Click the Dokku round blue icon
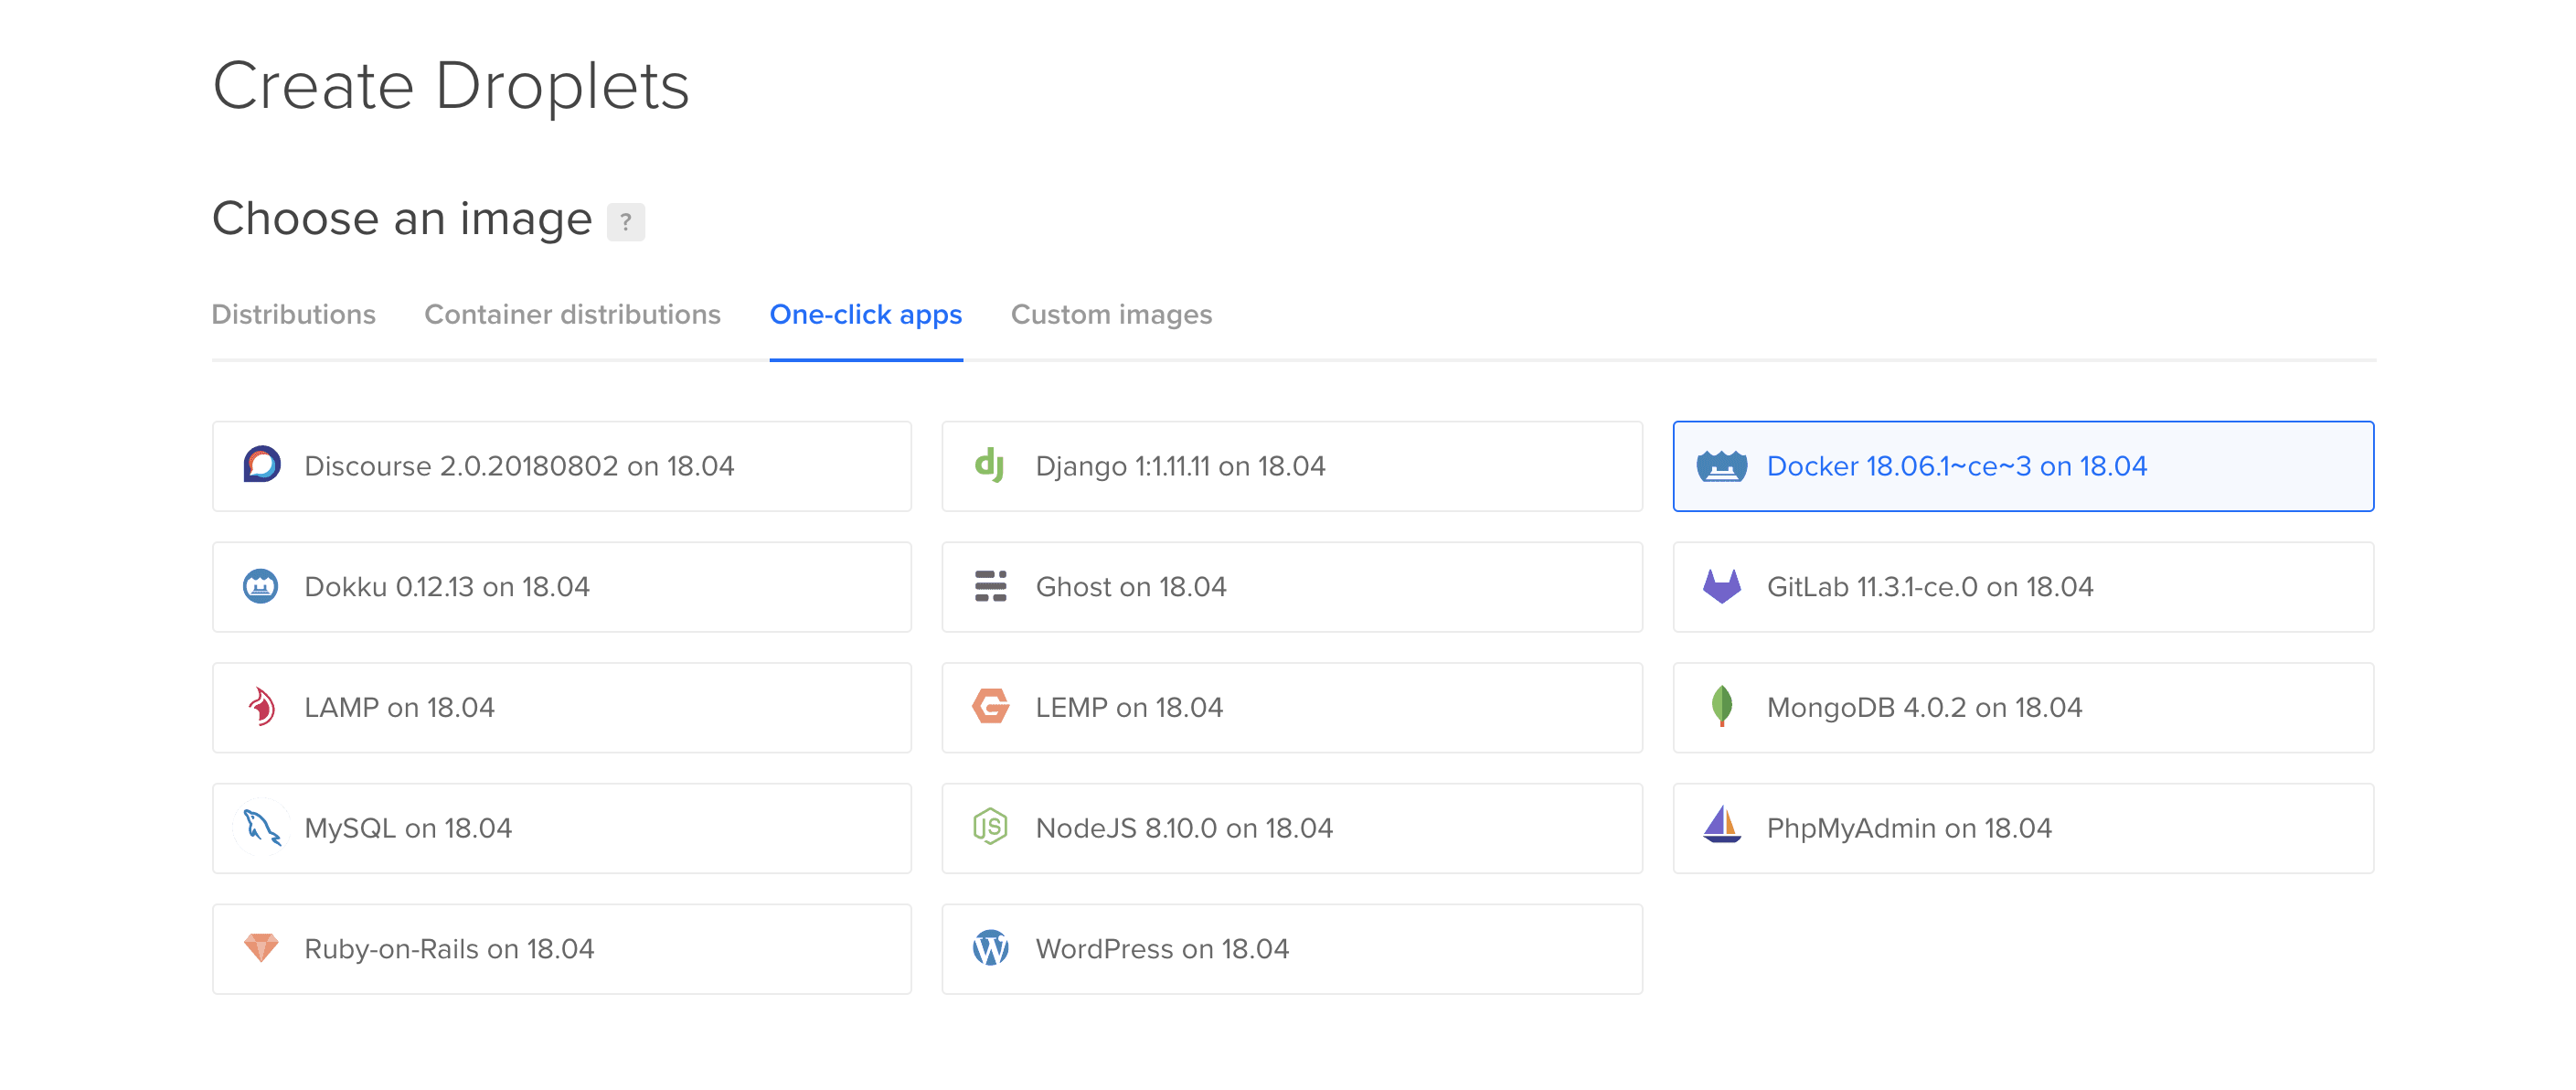 click(261, 586)
